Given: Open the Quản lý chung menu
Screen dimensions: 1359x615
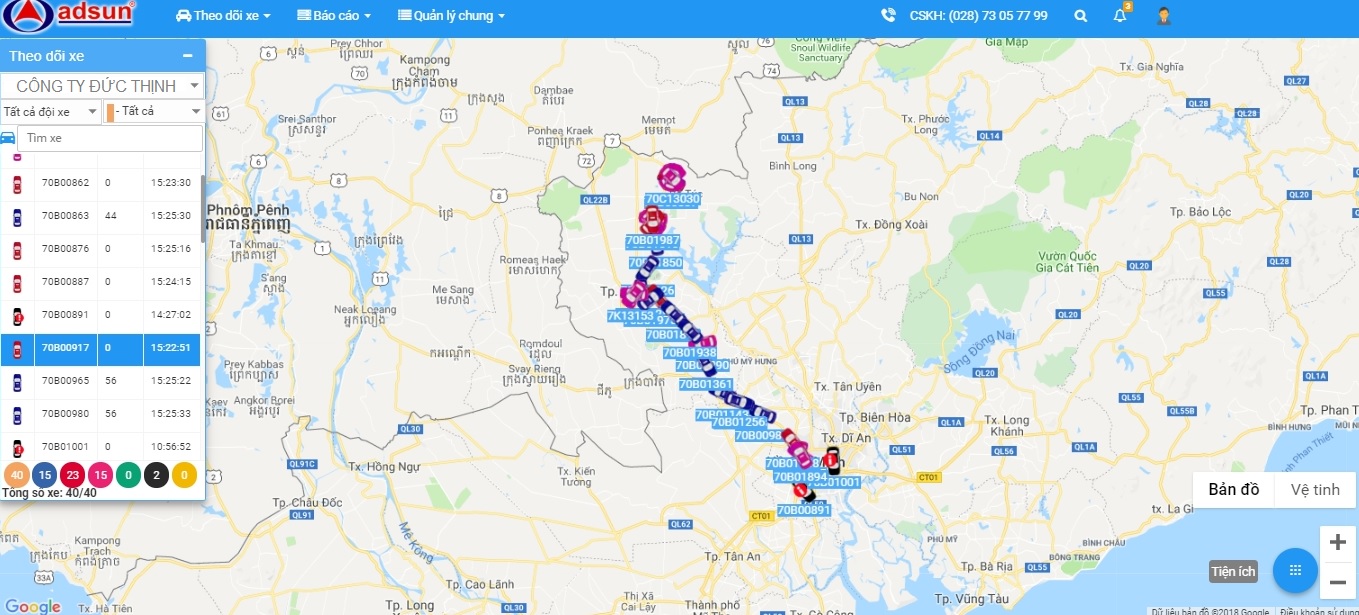Looking at the screenshot, I should [x=451, y=16].
